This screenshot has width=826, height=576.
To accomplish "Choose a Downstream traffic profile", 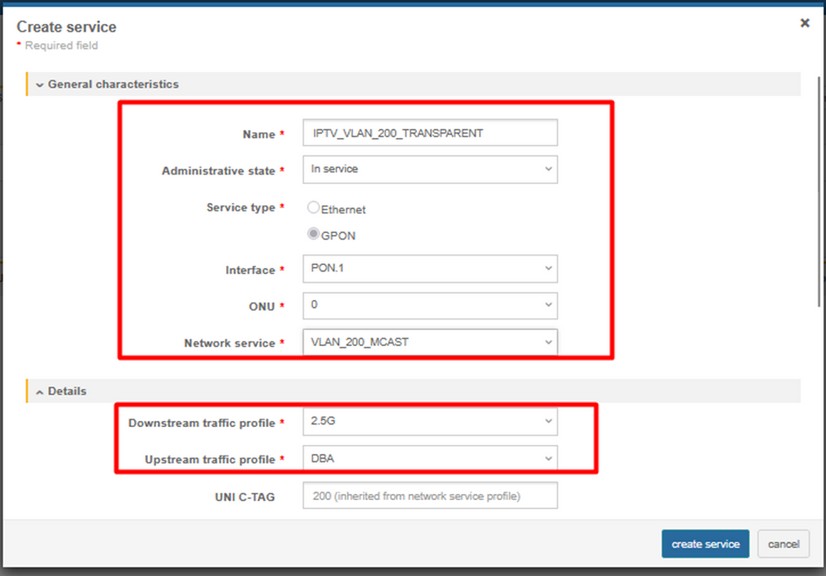I will (x=430, y=423).
